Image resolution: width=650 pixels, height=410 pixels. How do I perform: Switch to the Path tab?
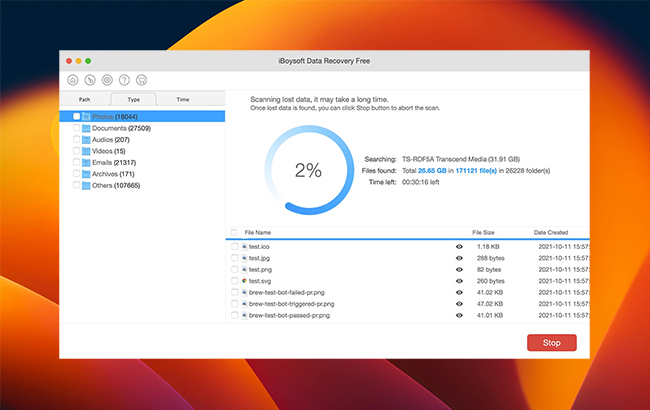(85, 99)
